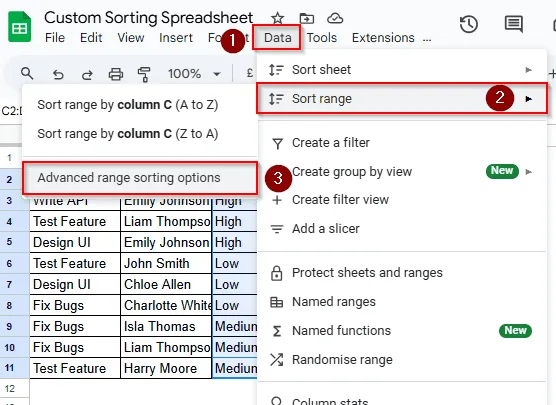Expand the Sort sheet submenu
The width and height of the screenshot is (556, 405).
[401, 70]
